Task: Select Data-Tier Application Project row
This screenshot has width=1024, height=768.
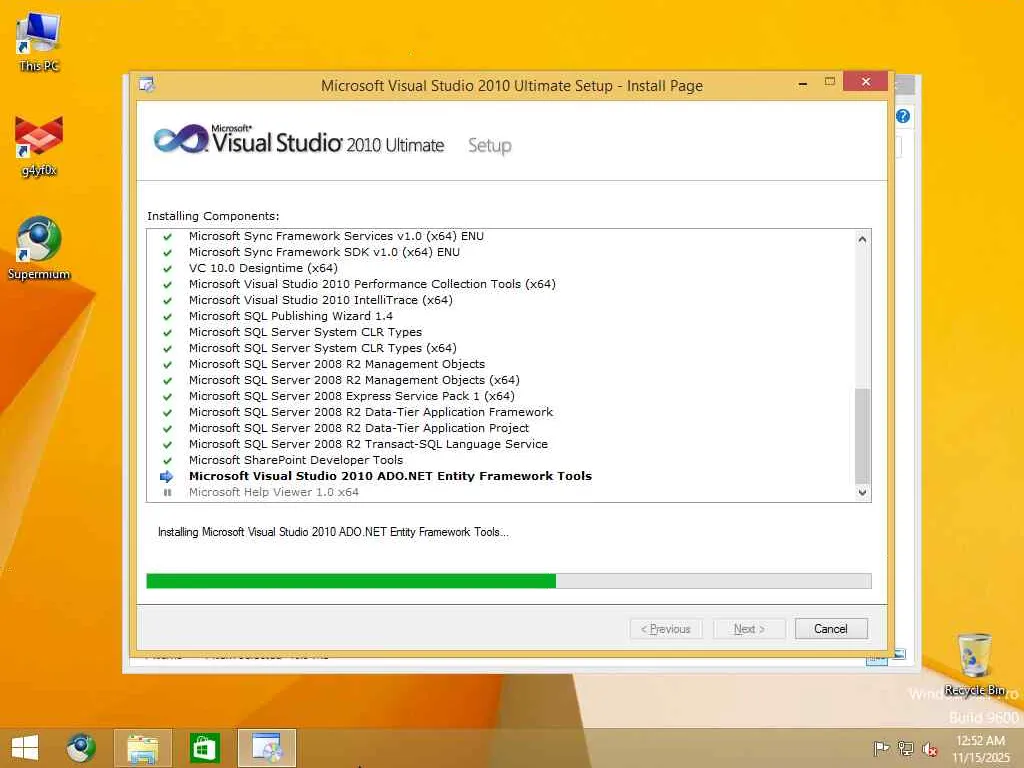Action: pyautogui.click(x=359, y=428)
